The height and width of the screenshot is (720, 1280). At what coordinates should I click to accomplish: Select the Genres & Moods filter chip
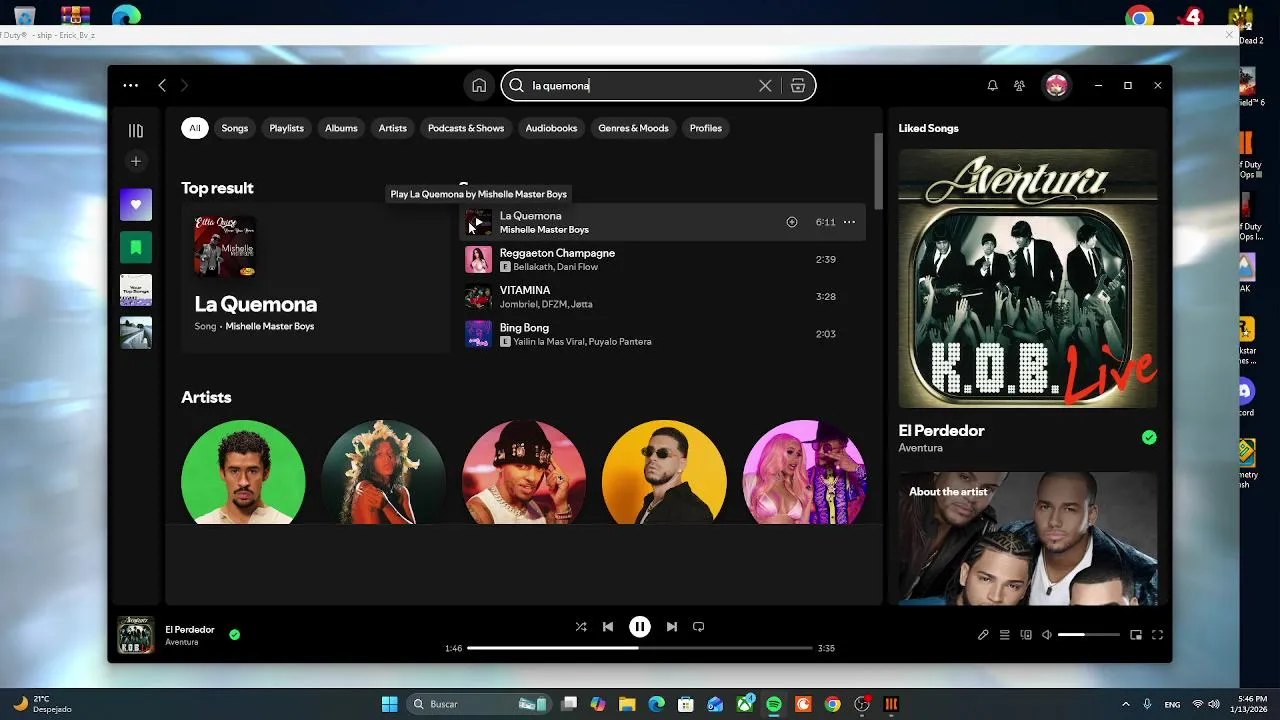[x=633, y=128]
